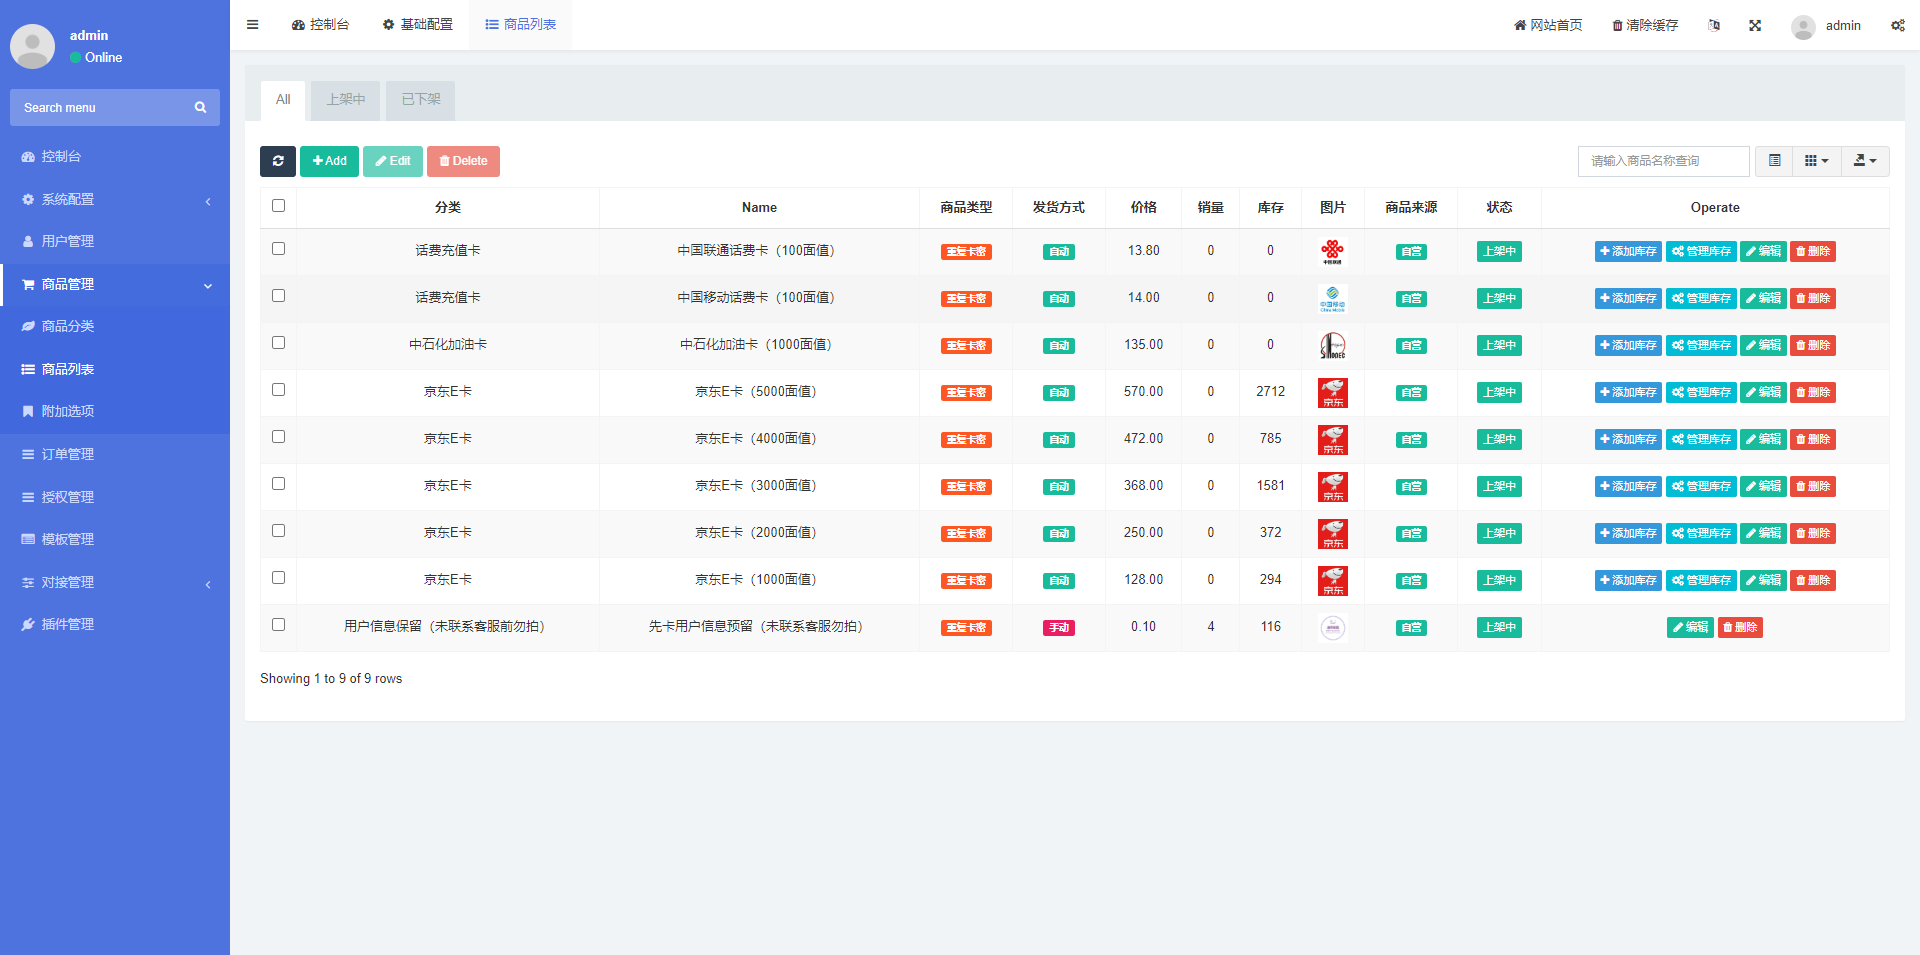Check the 中国联通话费卡 row checkbox
This screenshot has width=1920, height=955.
pos(278,248)
